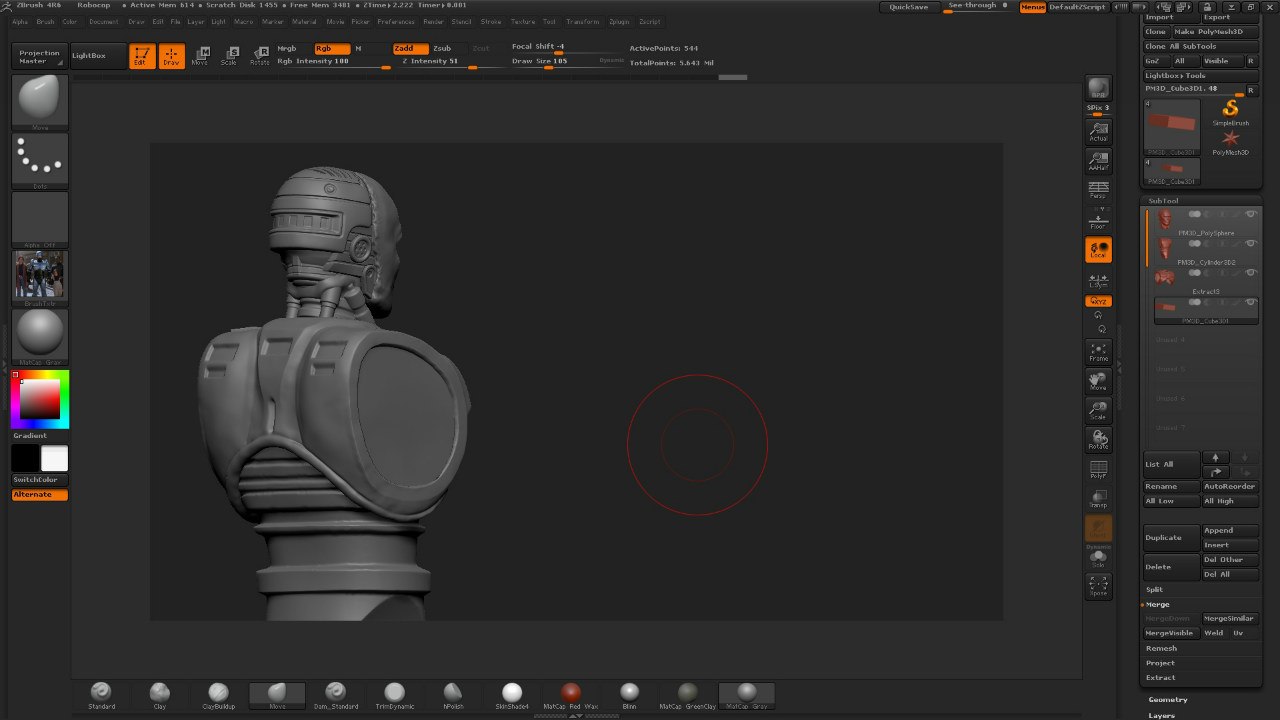Toggle Transp transparency mode
Image resolution: width=1280 pixels, height=720 pixels.
(1098, 499)
